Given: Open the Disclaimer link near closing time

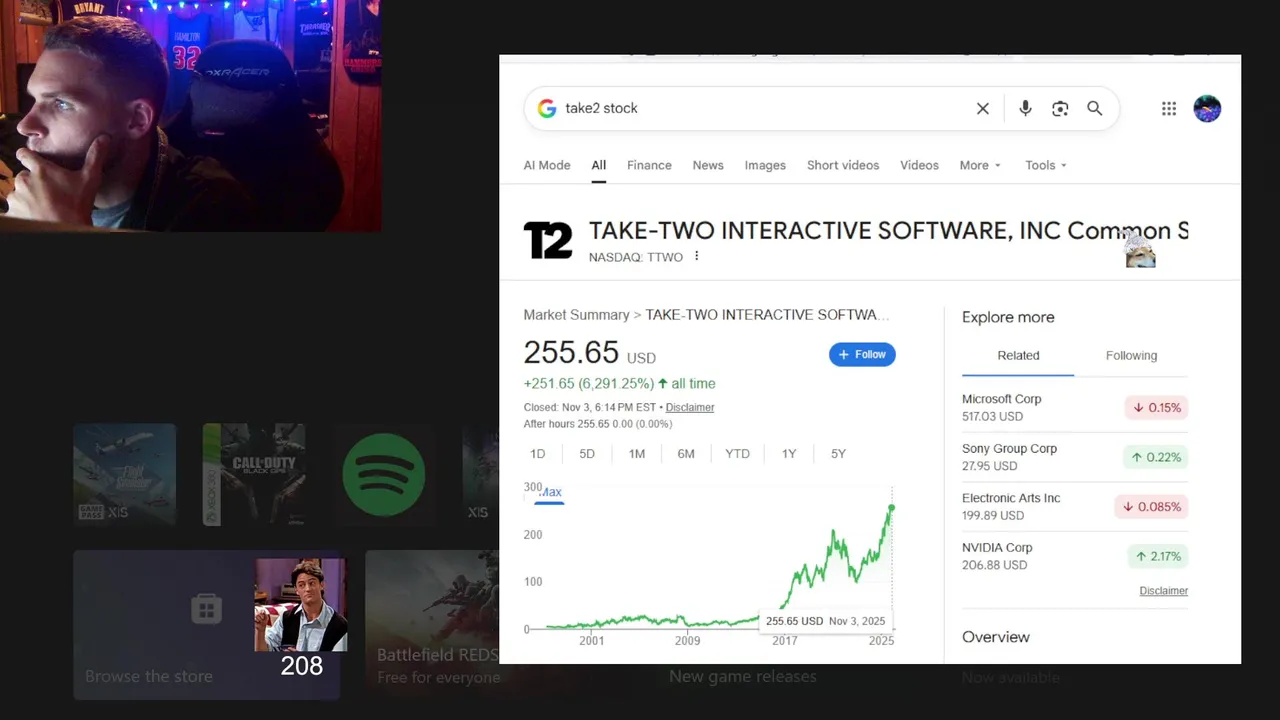Looking at the screenshot, I should coord(690,407).
